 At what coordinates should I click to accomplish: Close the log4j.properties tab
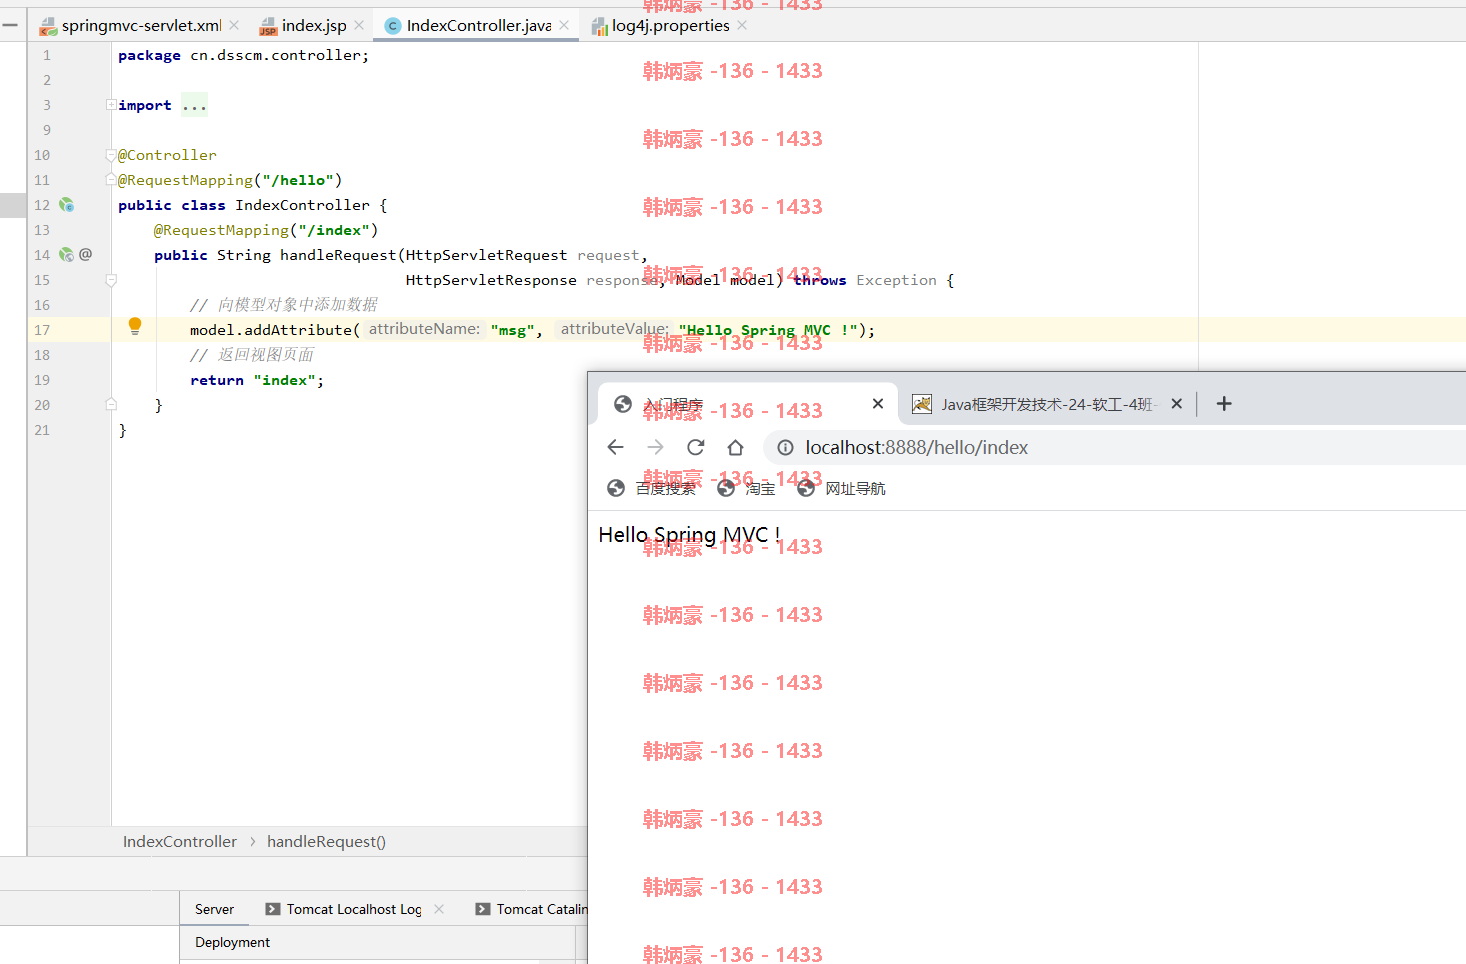click(742, 26)
